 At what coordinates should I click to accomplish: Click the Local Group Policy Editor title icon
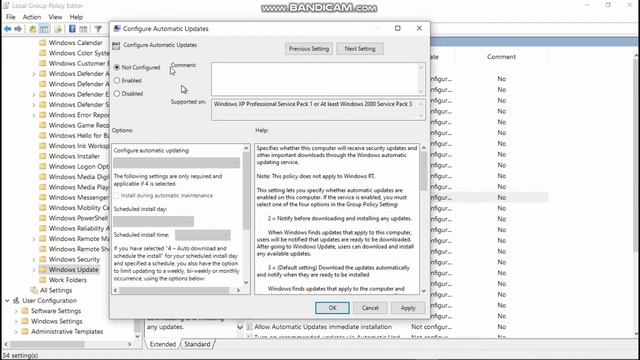[6, 6]
